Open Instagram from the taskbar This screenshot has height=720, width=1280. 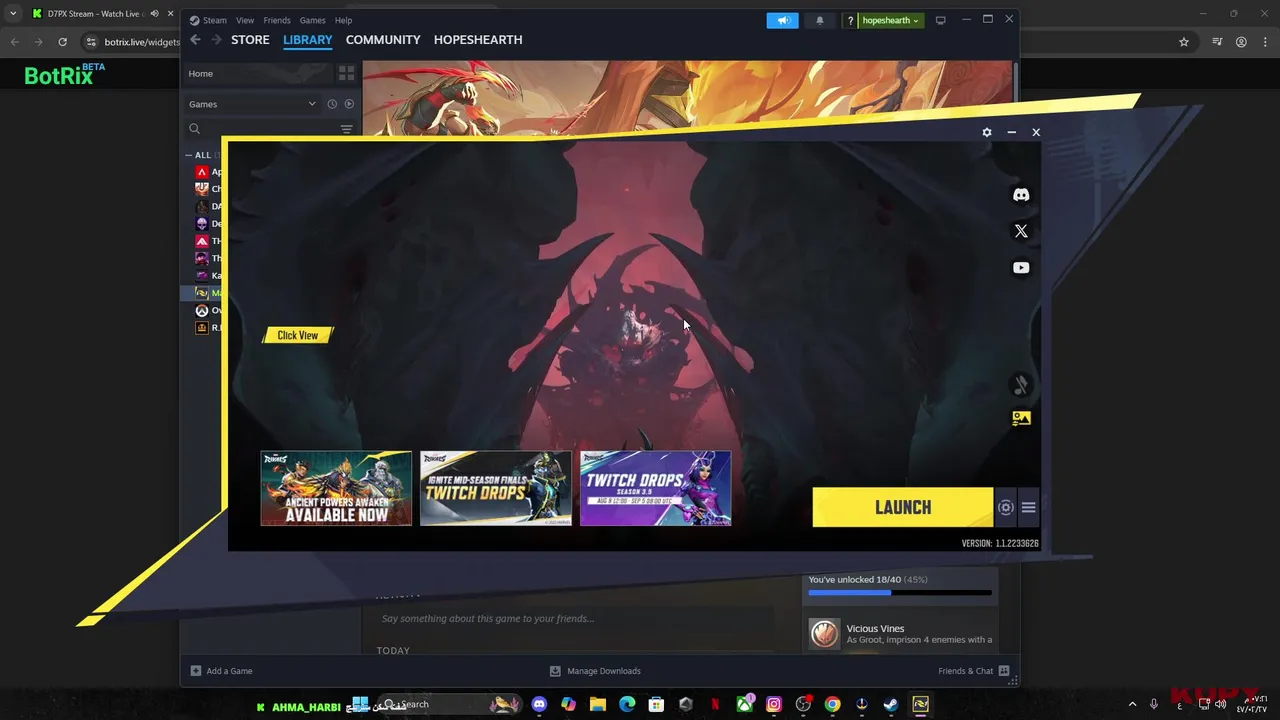tap(774, 704)
